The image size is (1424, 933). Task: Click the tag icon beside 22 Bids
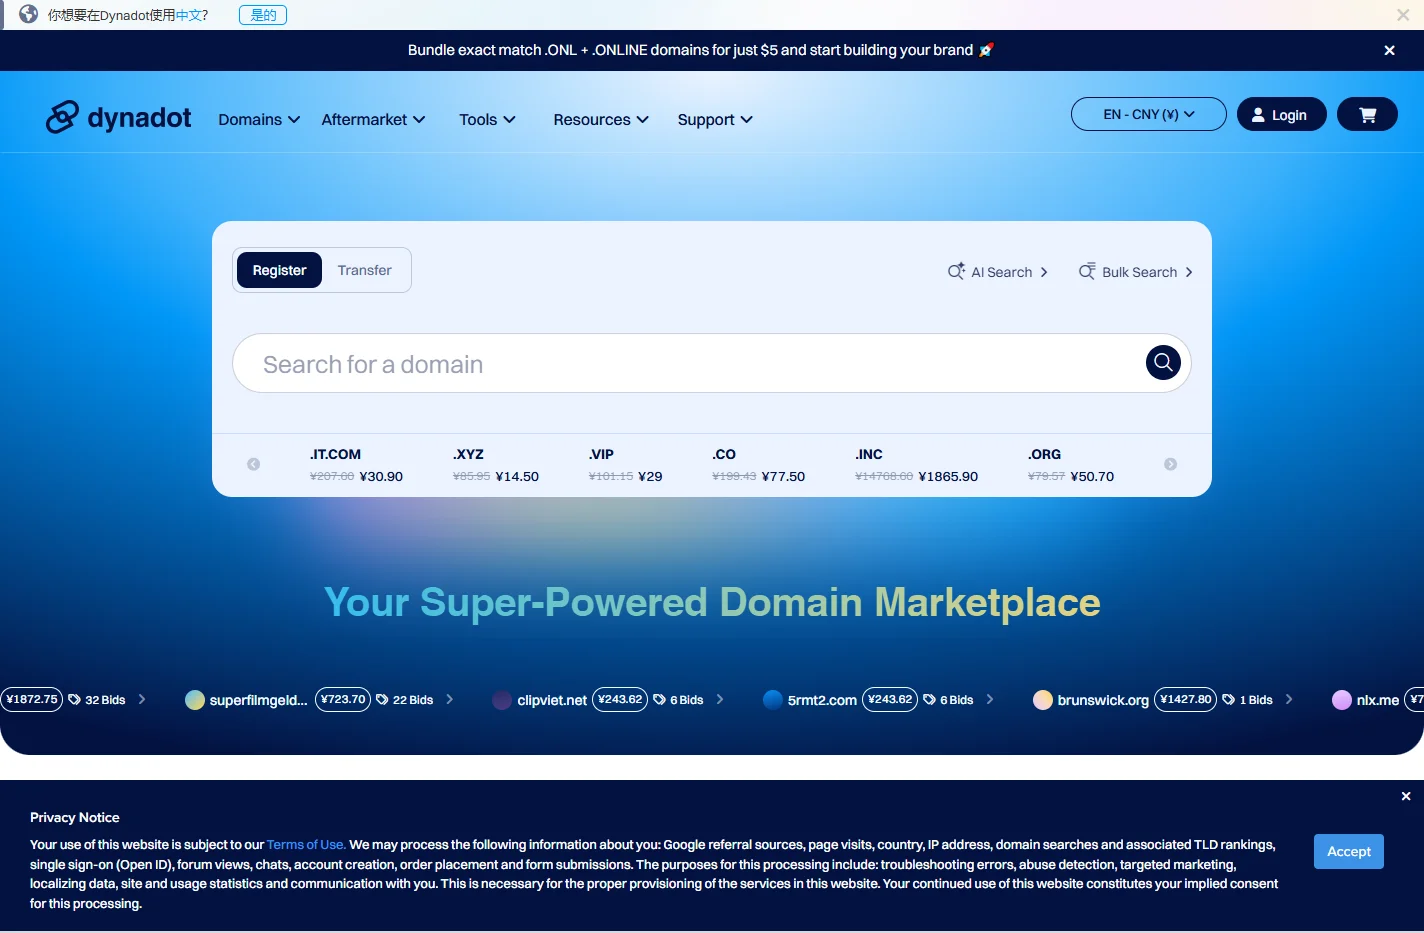[x=382, y=700]
